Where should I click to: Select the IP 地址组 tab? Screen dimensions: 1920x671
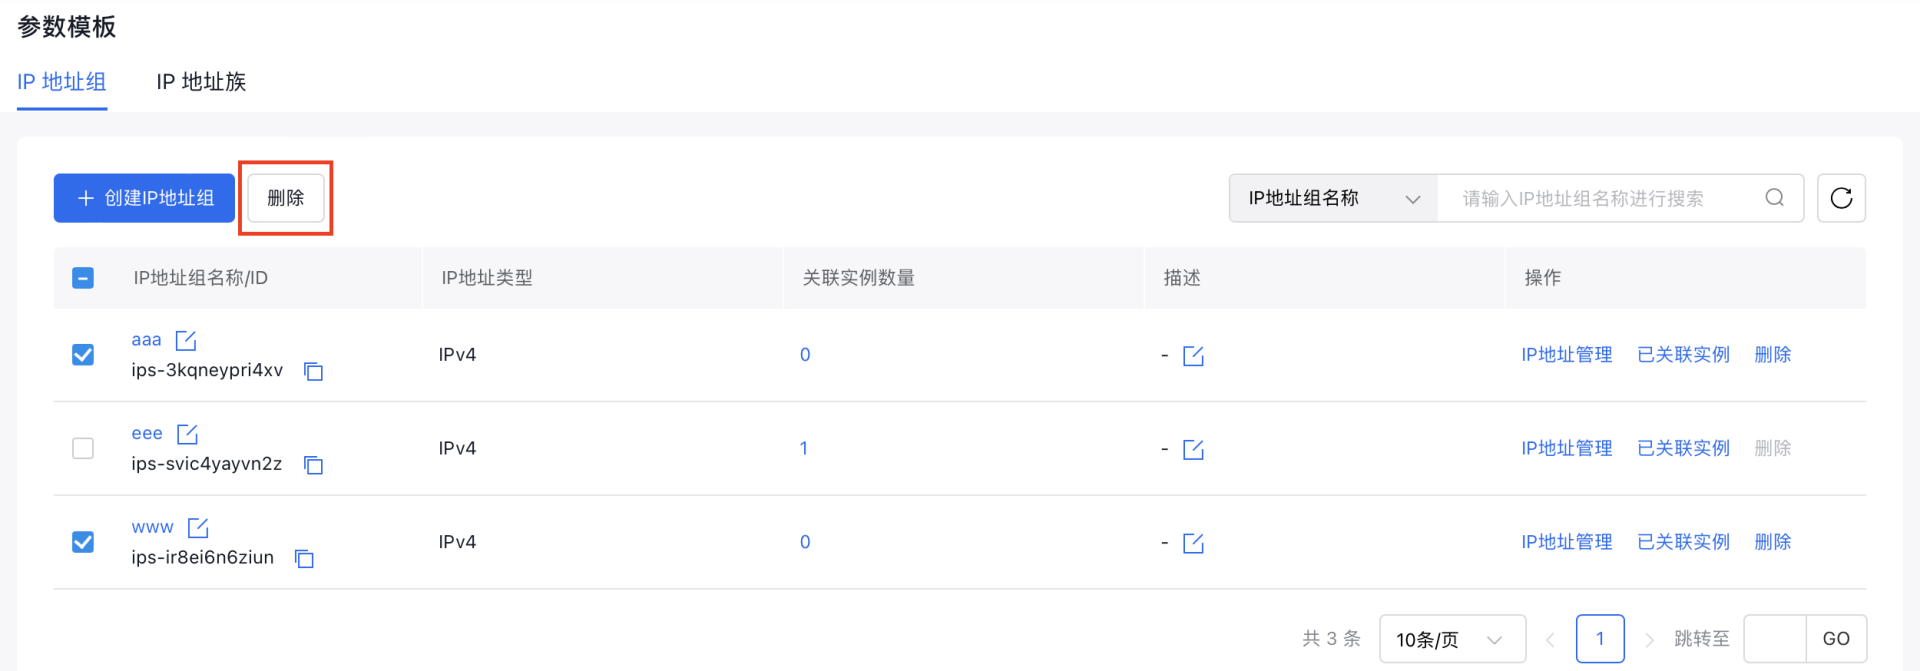62,82
